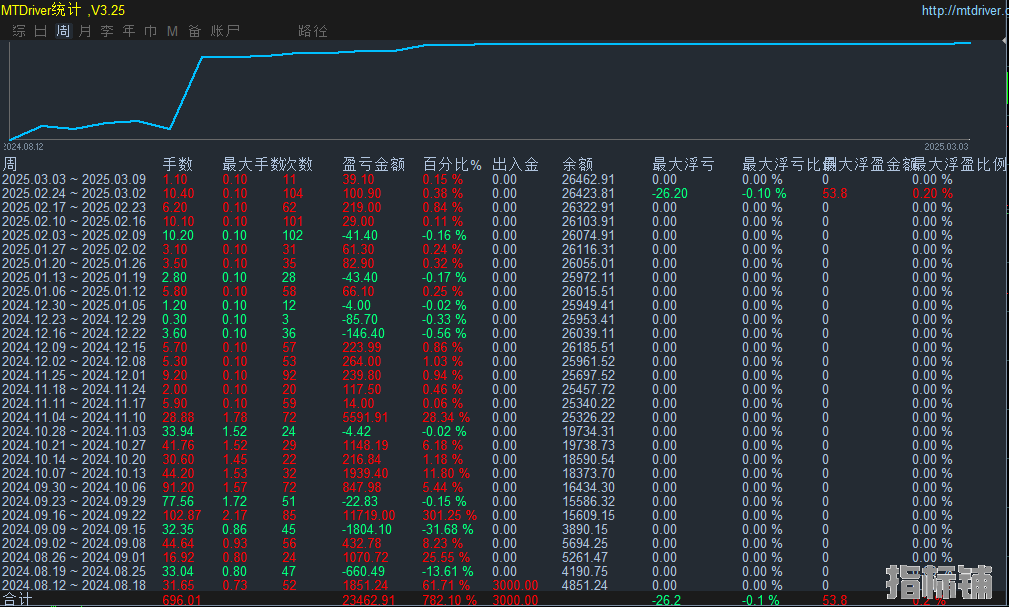This screenshot has height=607, width=1009.
Task: Click the 53.8 value in the 2025.02.24 row
Action: point(835,194)
